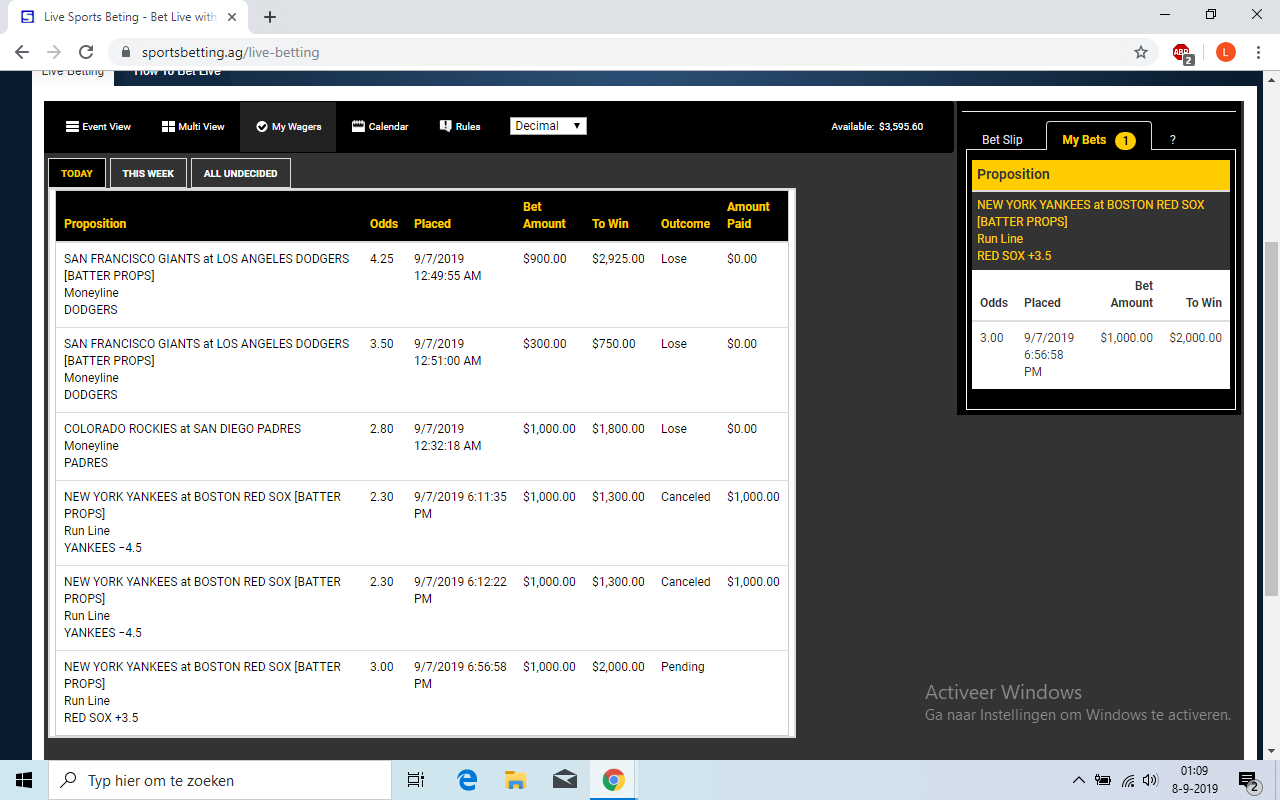Click the How To Bet Live tab
The height and width of the screenshot is (800, 1280).
pyautogui.click(x=178, y=73)
